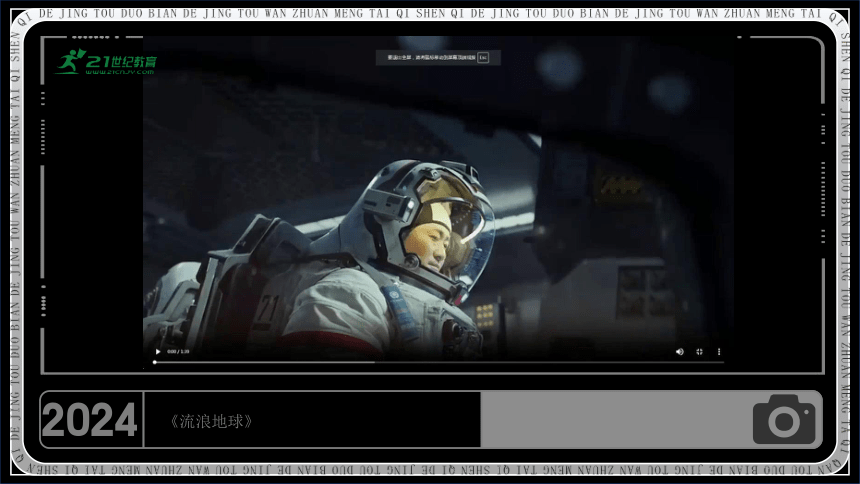This screenshot has width=860, height=484.
Task: Mute the video using the speaker icon
Action: (x=680, y=352)
